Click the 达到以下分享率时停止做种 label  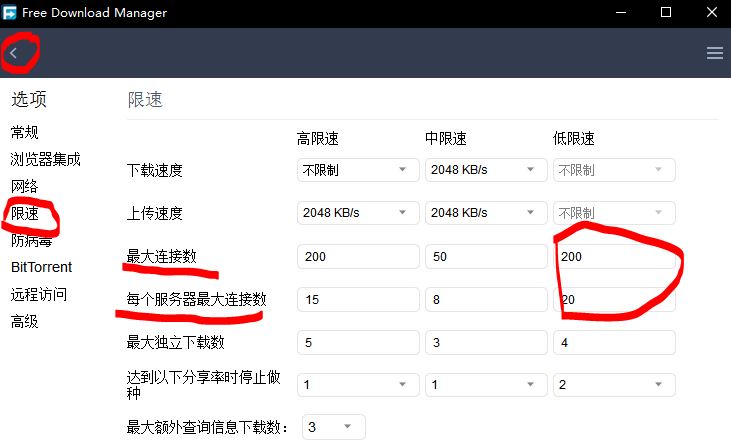pyautogui.click(x=203, y=385)
